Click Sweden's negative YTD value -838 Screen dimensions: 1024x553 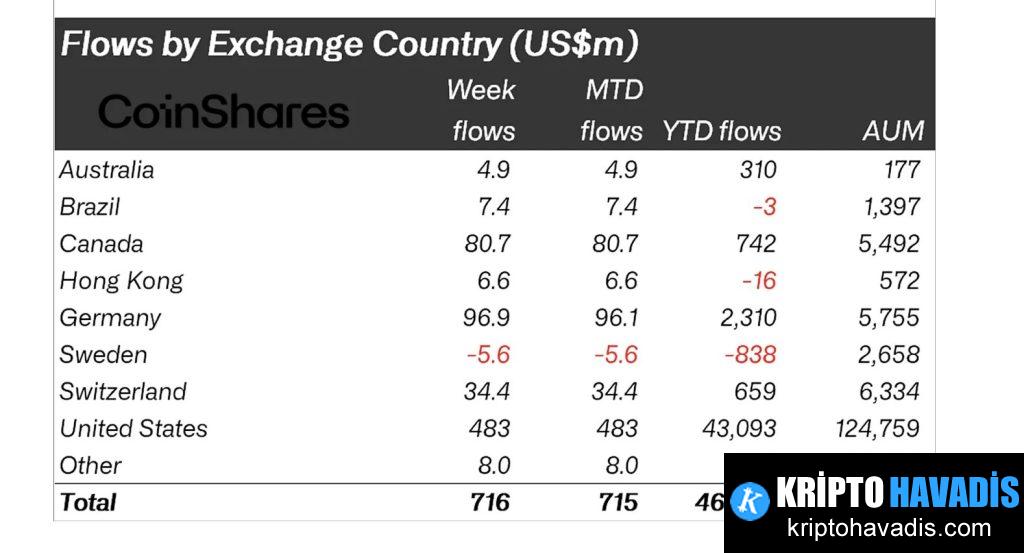click(750, 354)
